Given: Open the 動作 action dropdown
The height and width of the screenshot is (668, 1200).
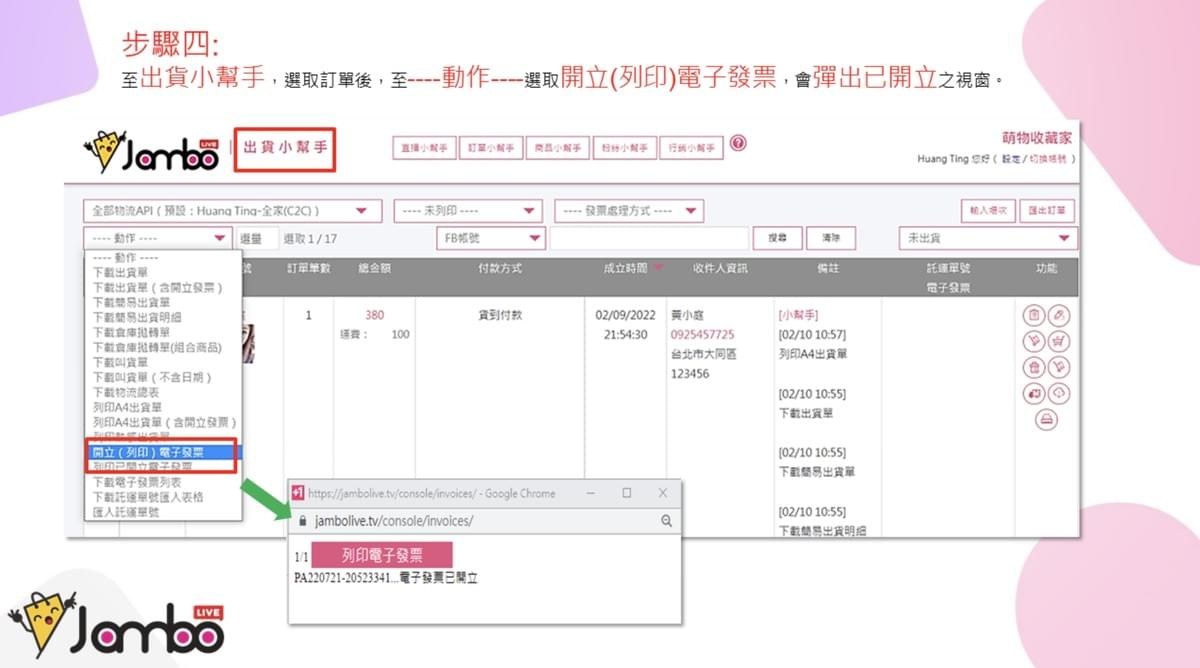Looking at the screenshot, I should coord(158,238).
